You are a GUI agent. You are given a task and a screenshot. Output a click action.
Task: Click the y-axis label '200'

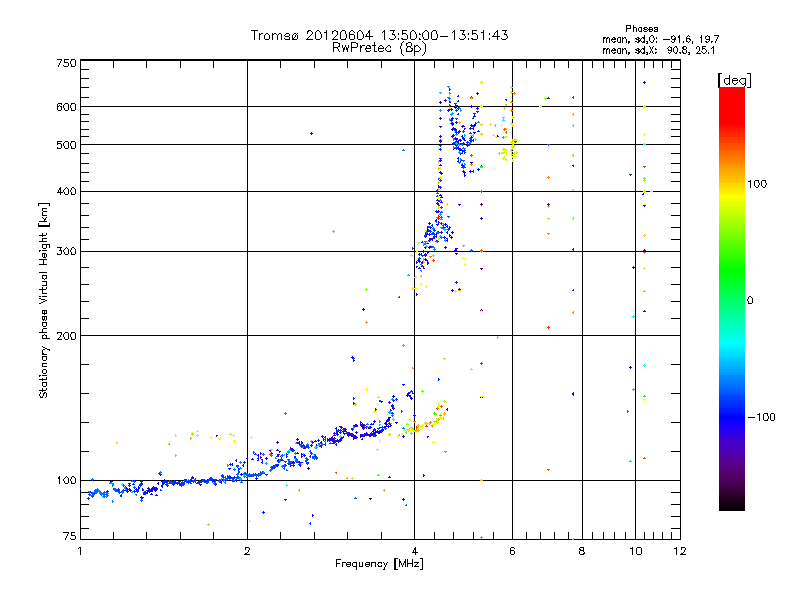tap(66, 336)
